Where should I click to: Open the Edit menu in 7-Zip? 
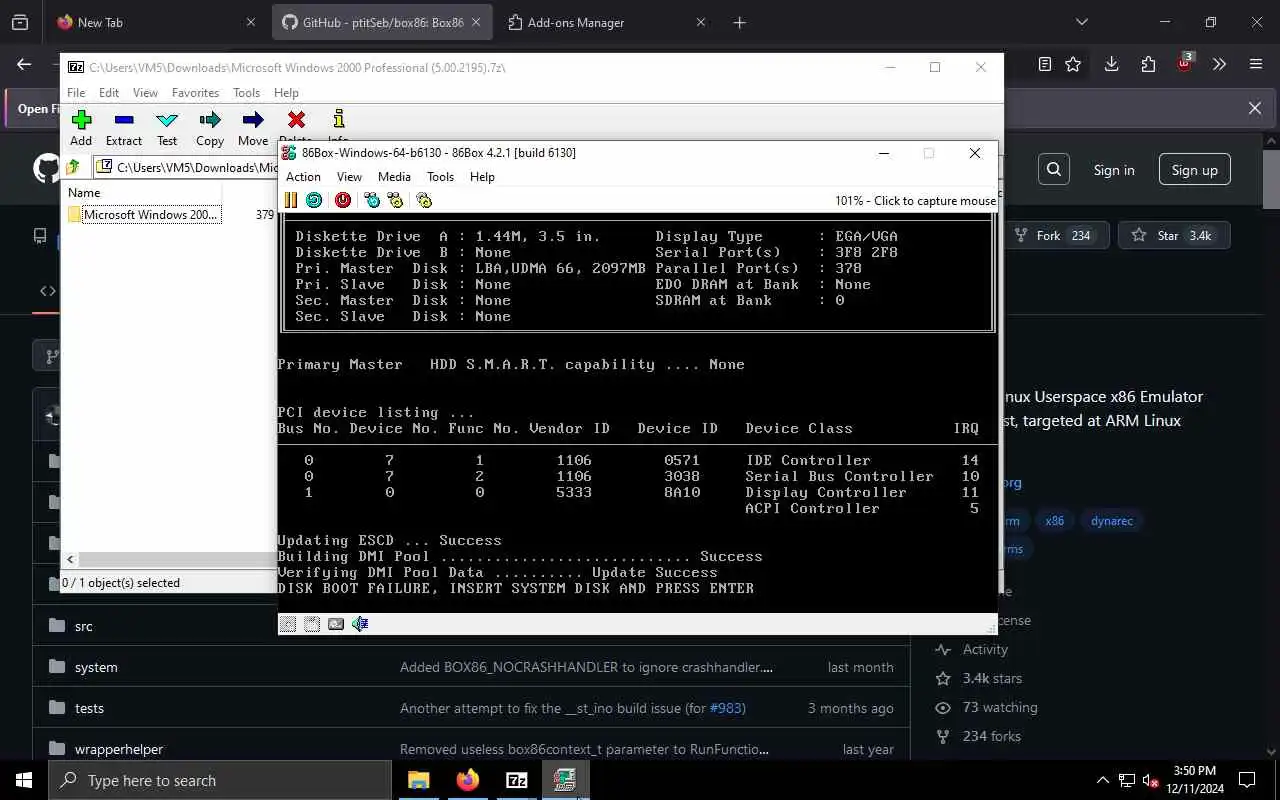pyautogui.click(x=109, y=93)
